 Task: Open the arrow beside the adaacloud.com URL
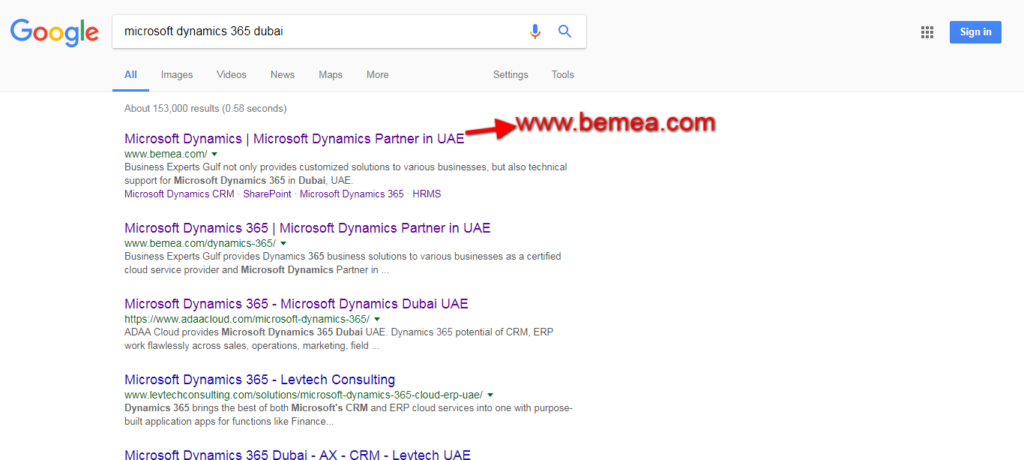378,319
